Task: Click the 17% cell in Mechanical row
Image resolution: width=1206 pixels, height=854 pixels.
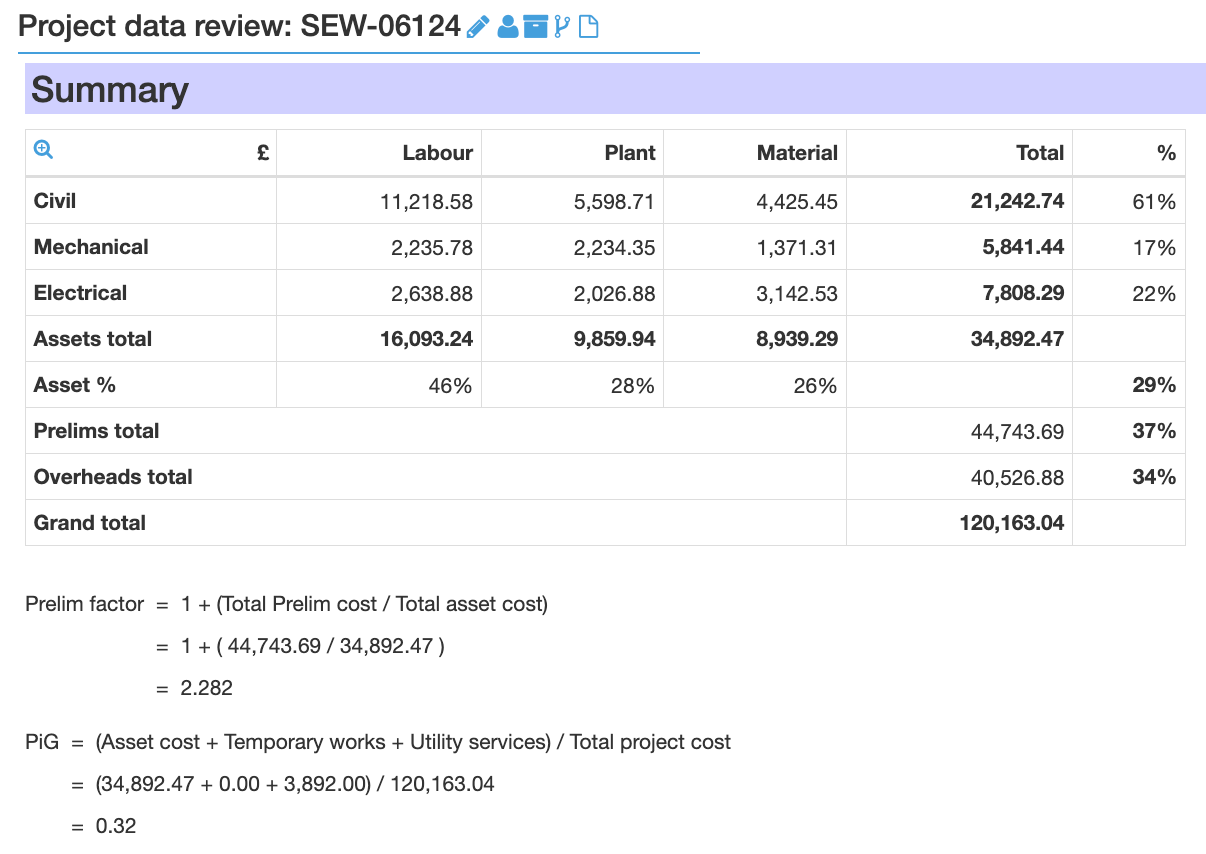Action: (x=1154, y=248)
